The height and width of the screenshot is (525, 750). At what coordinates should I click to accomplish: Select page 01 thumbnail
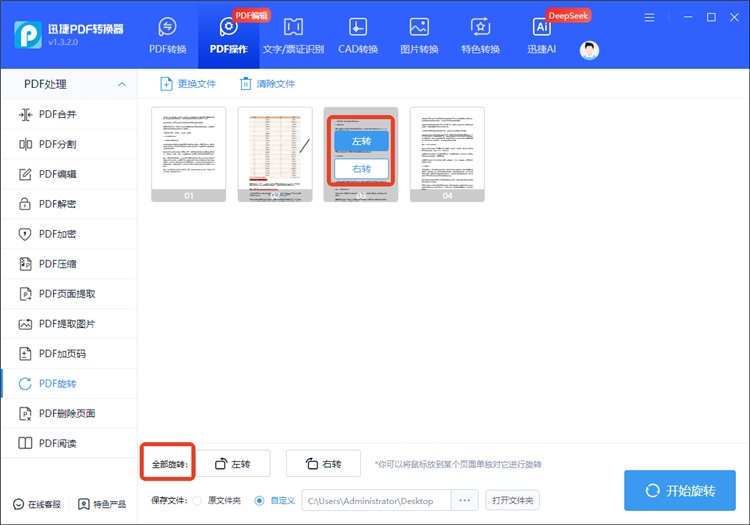188,154
